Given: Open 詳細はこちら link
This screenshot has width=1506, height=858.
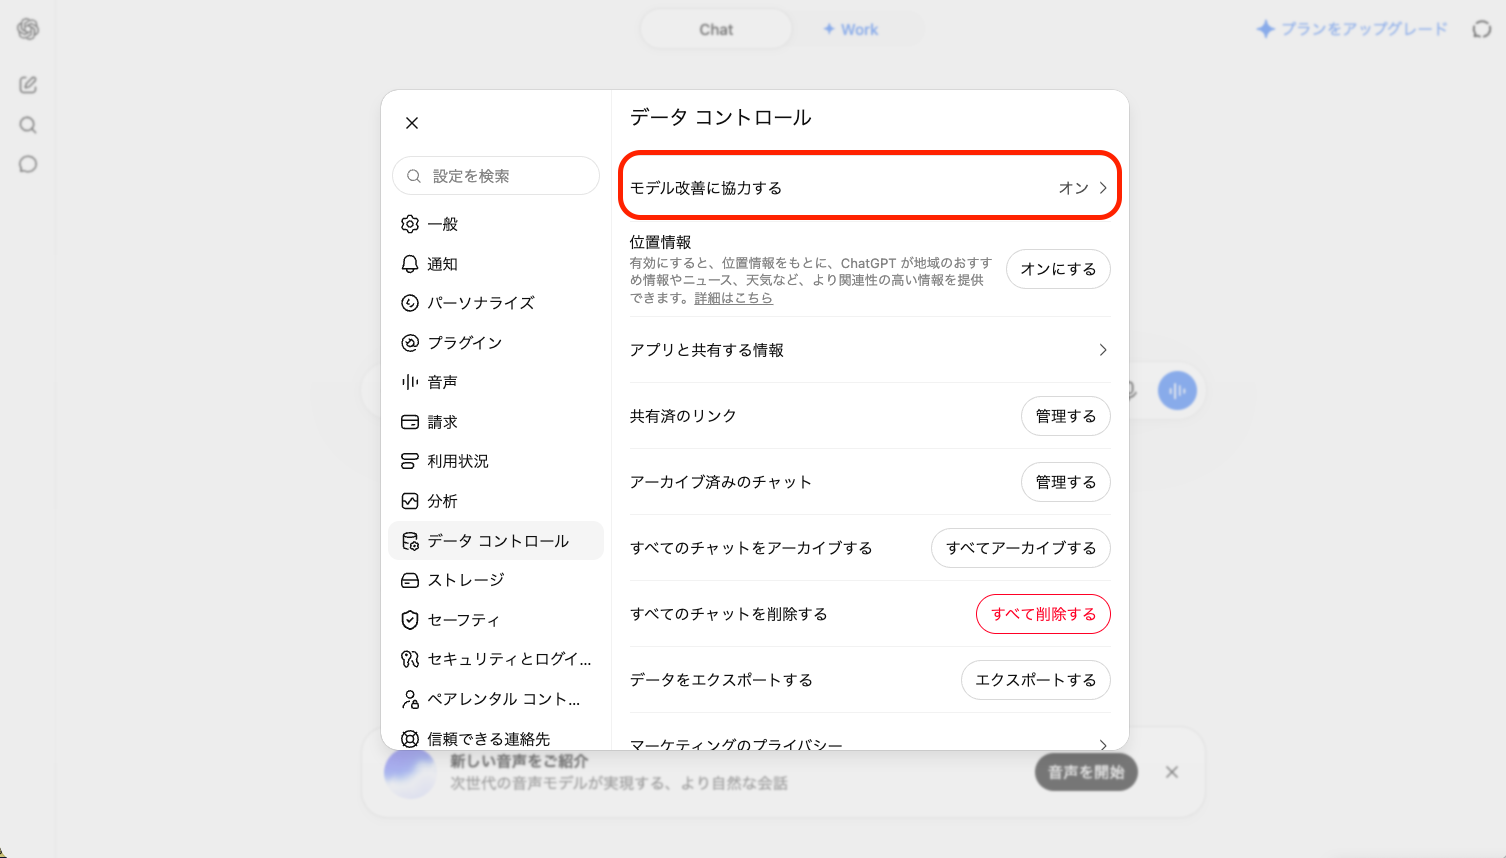Looking at the screenshot, I should [x=734, y=298].
